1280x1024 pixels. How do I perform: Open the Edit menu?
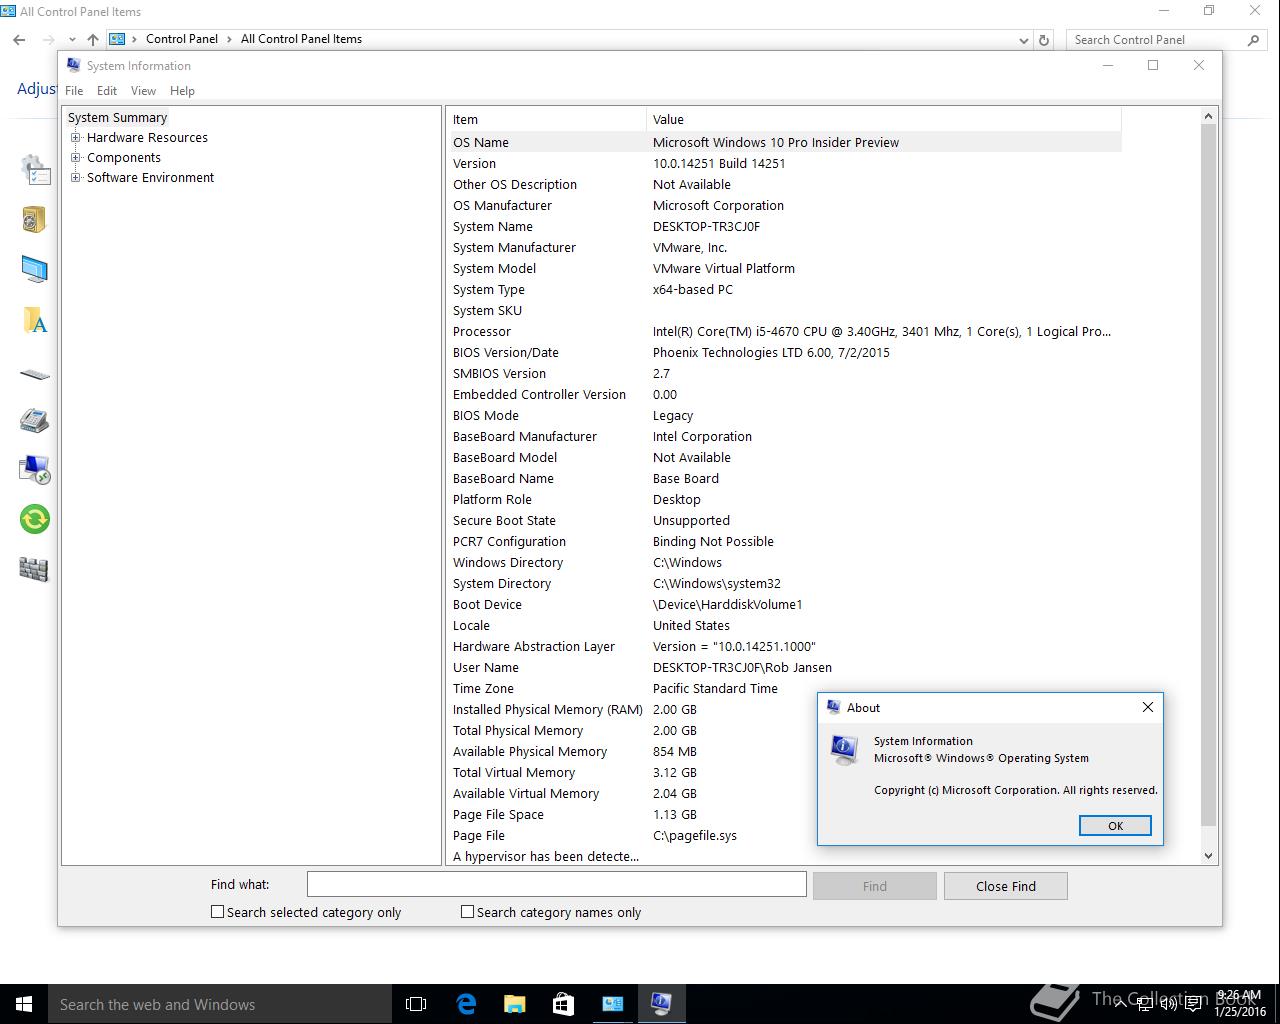pos(107,90)
